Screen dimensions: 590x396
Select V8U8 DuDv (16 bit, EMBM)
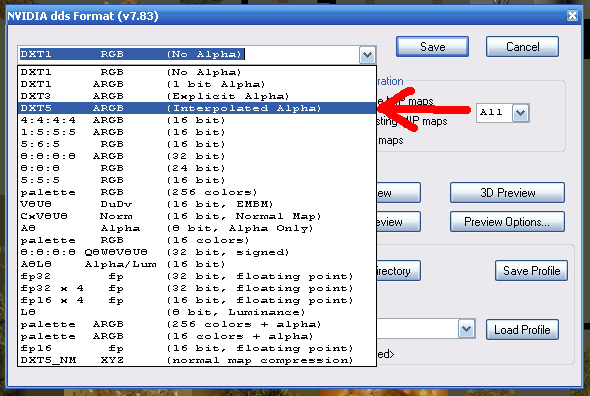click(x=197, y=204)
